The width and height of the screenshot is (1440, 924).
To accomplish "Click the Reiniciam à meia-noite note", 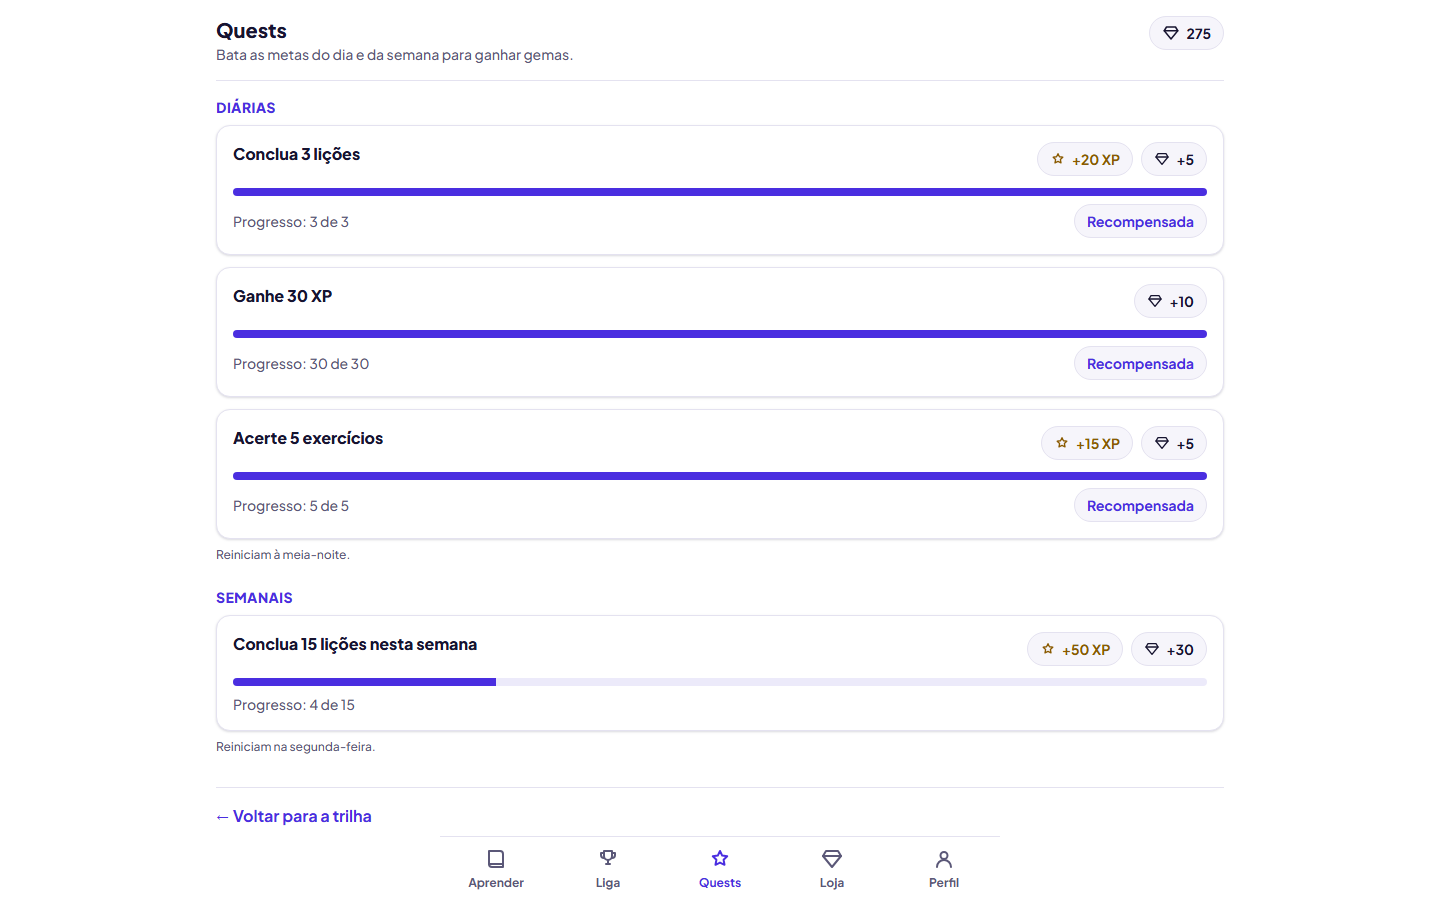I will point(283,555).
